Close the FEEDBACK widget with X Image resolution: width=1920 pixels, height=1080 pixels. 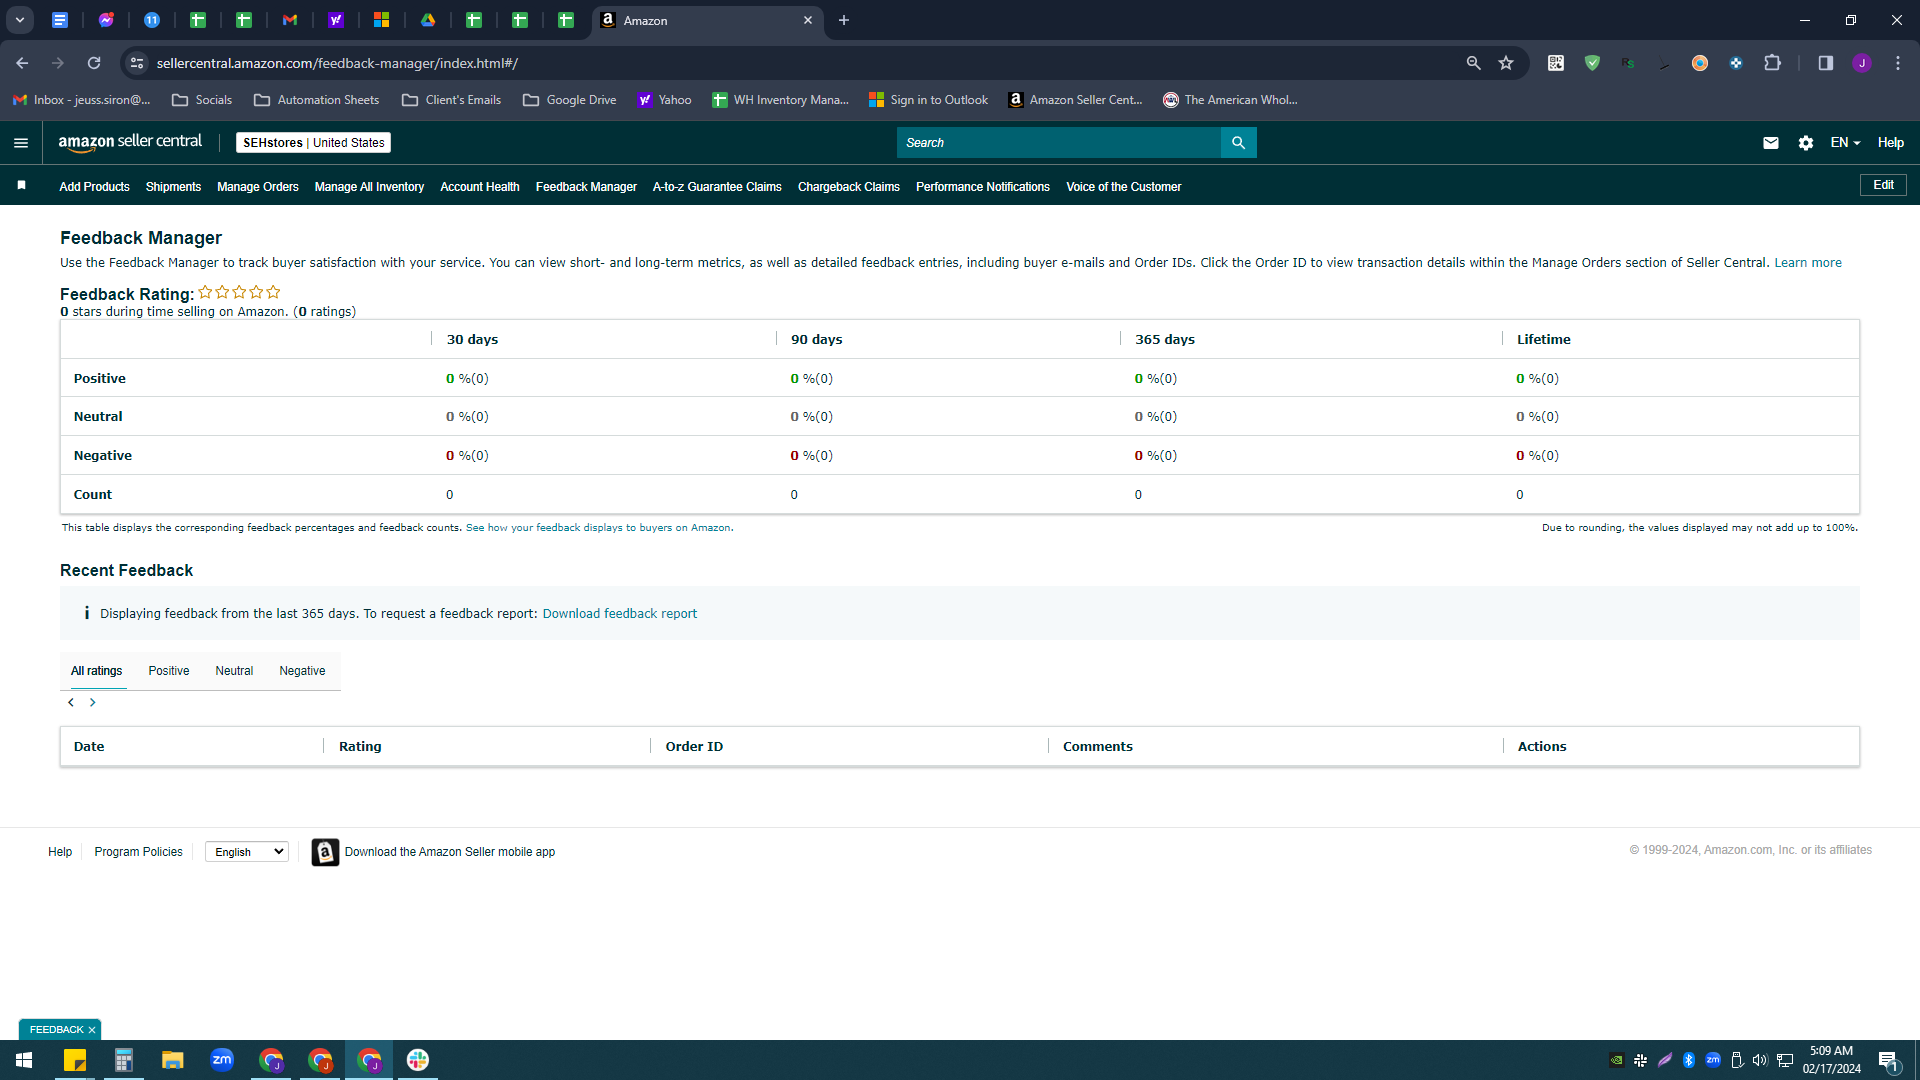pos(92,1030)
